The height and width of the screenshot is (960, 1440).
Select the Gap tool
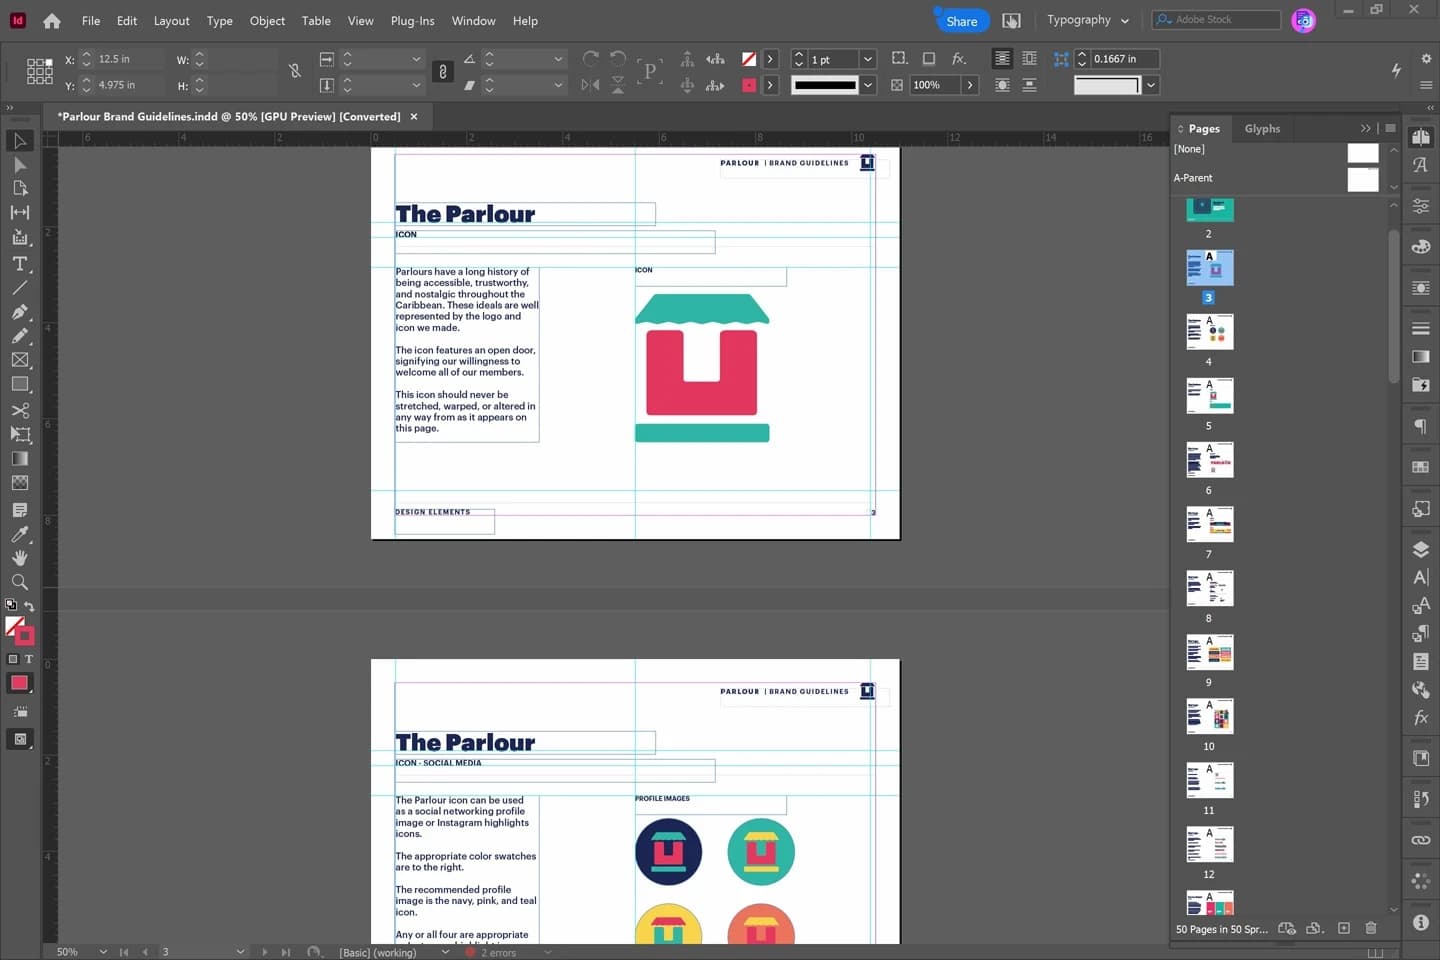[x=19, y=212]
